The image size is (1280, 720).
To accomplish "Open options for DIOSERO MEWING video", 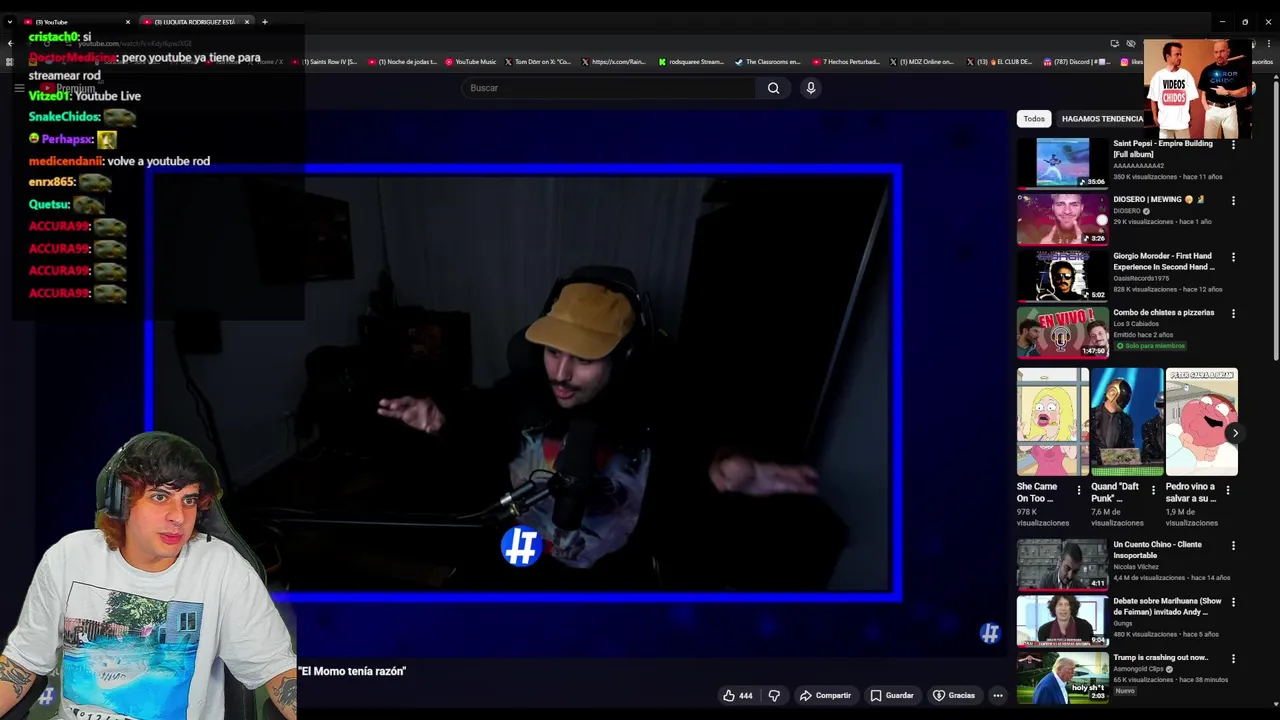I will click(1233, 201).
